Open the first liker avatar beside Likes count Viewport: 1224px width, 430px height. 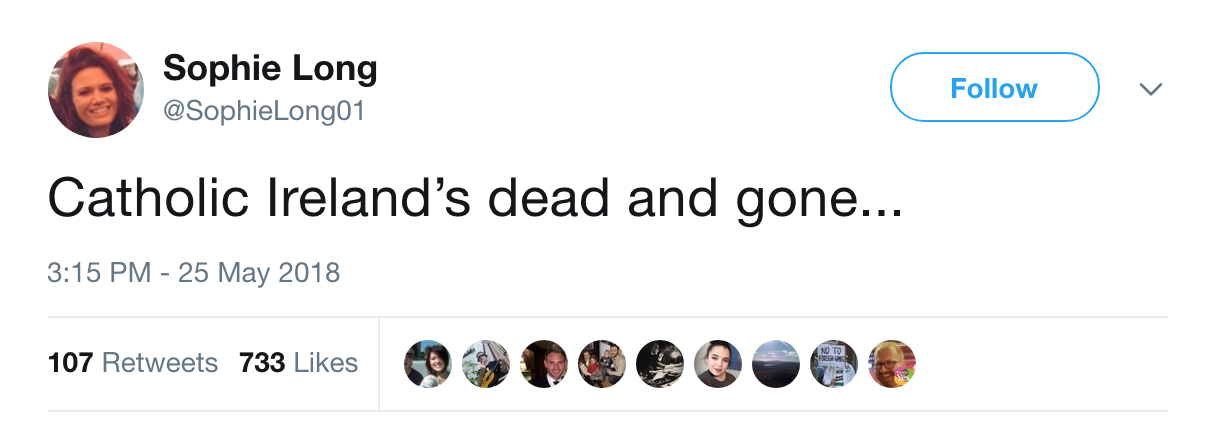tap(428, 364)
